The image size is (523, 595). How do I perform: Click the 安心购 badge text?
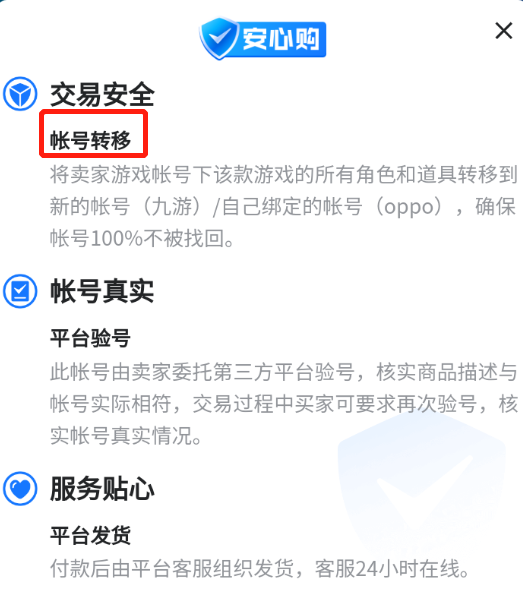coord(281,39)
